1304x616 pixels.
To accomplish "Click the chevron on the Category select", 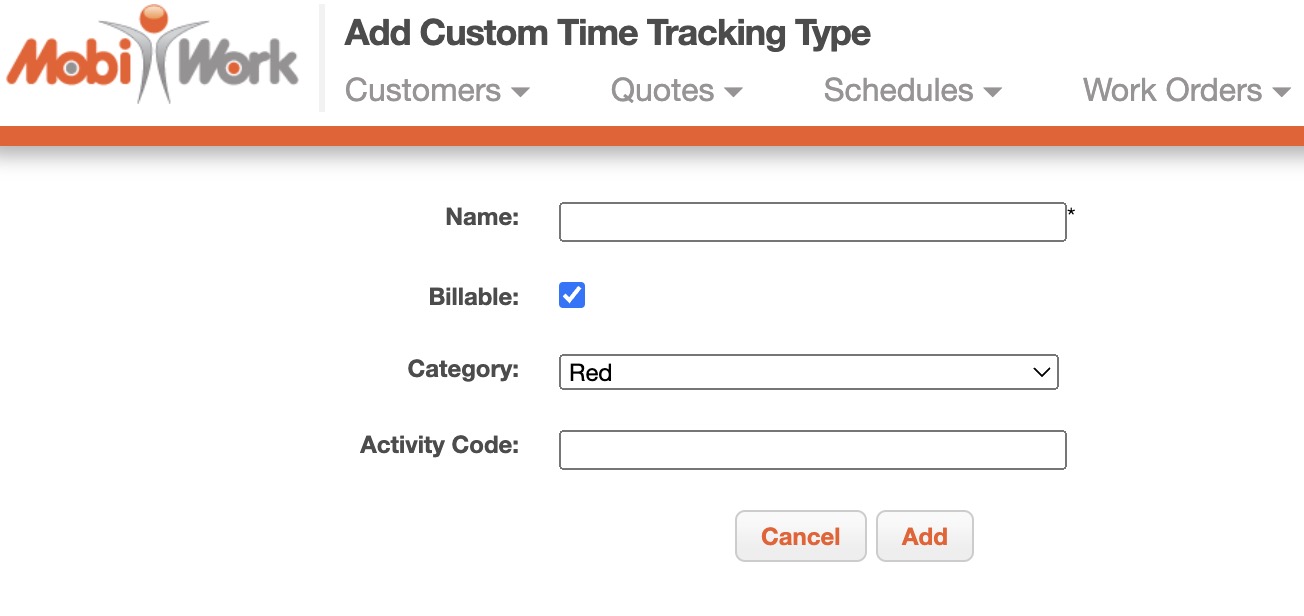I will coord(1041,372).
